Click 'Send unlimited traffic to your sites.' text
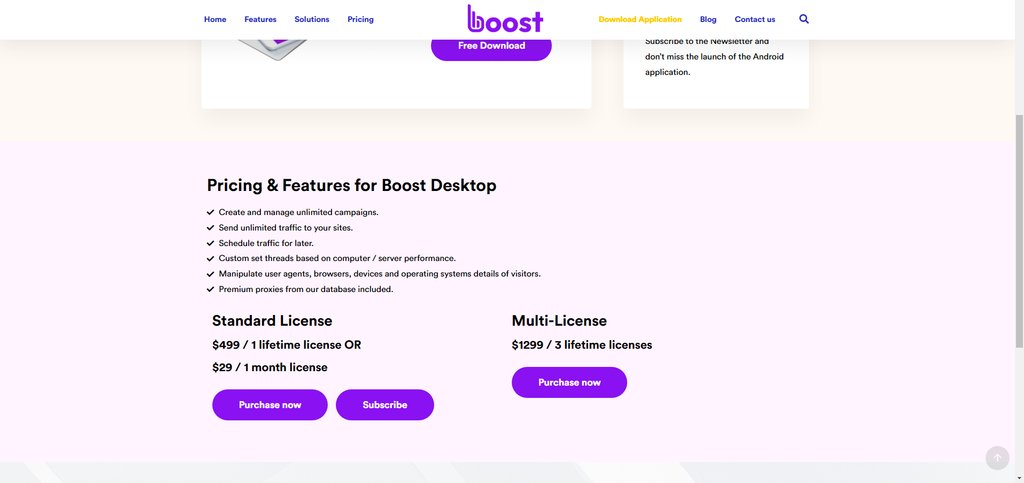The image size is (1024, 483). pyautogui.click(x=285, y=228)
